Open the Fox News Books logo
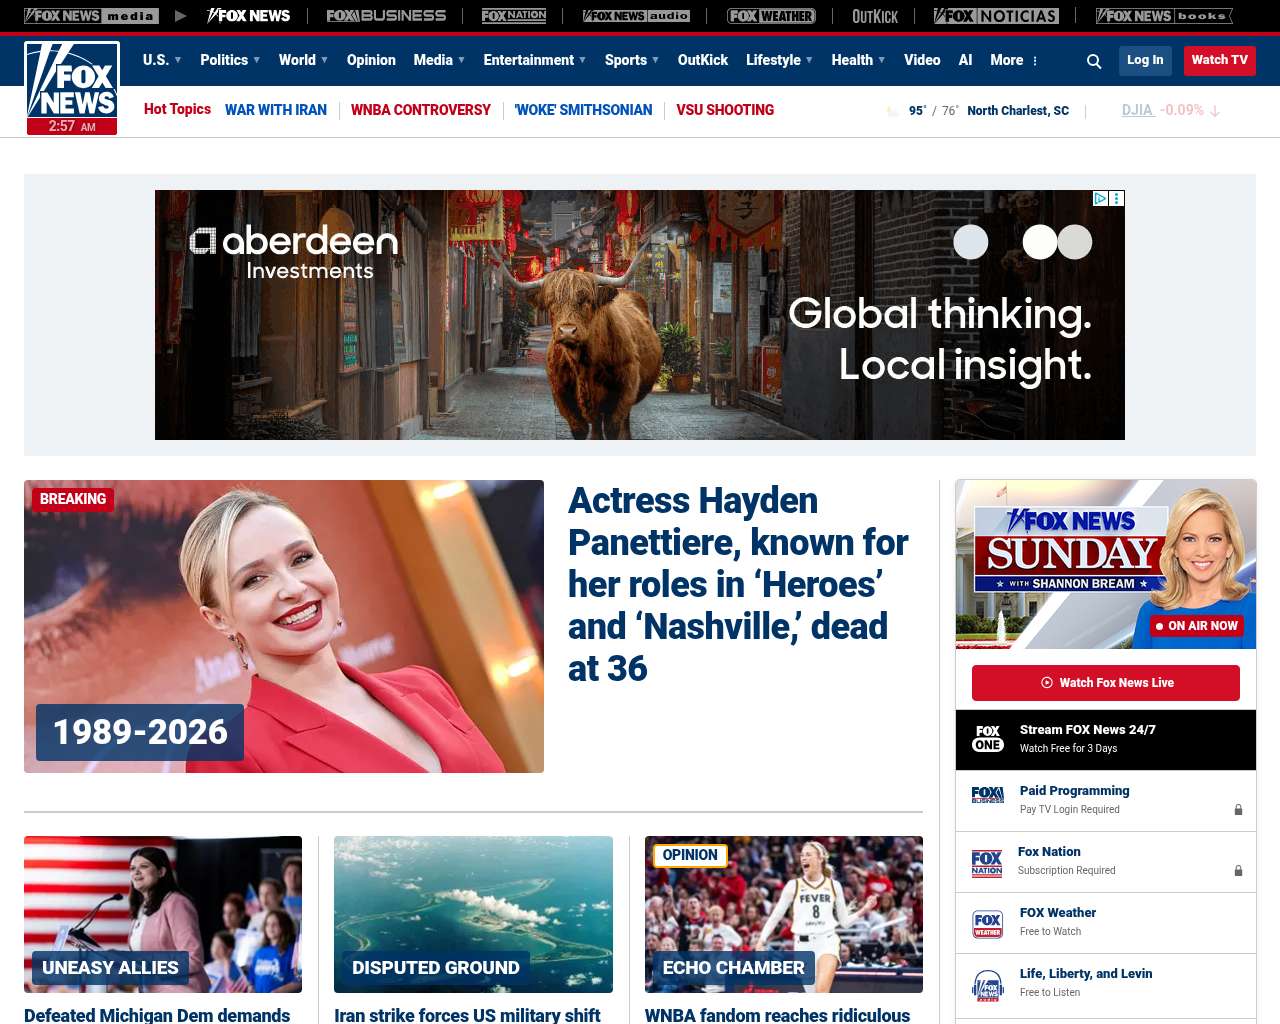This screenshot has height=1024, width=1280. point(1164,16)
